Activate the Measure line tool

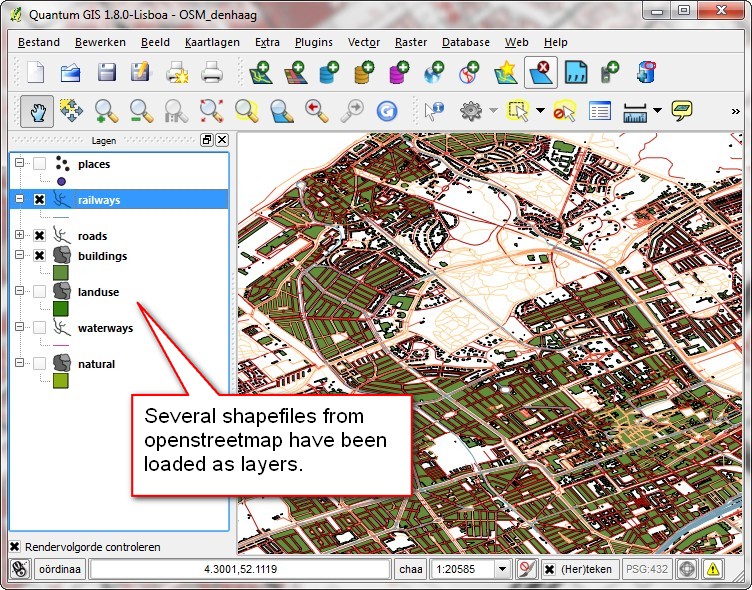point(635,112)
